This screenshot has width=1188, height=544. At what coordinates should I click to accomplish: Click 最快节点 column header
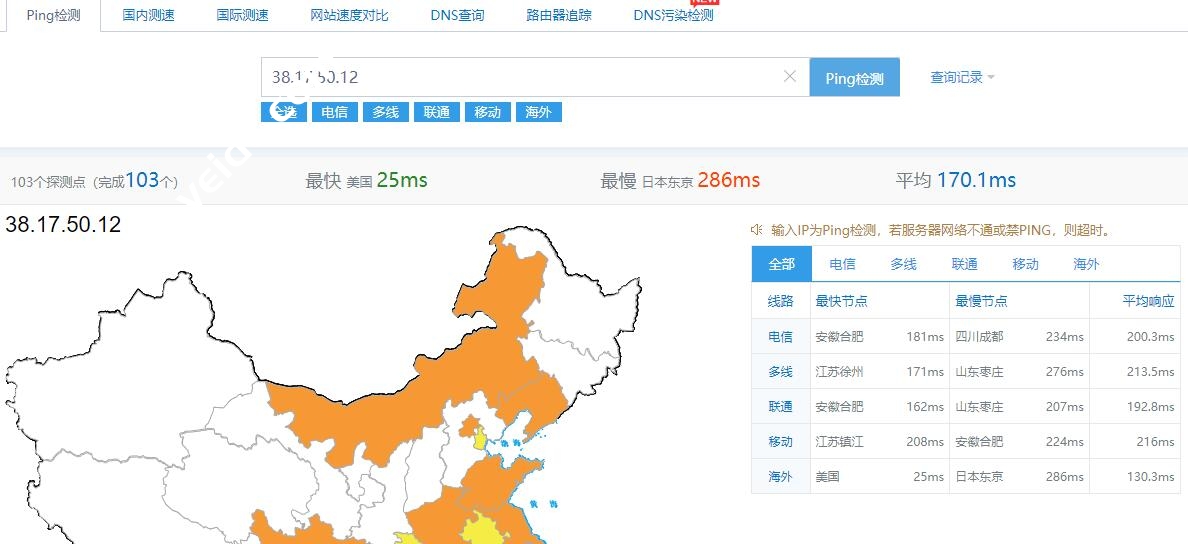(x=841, y=301)
